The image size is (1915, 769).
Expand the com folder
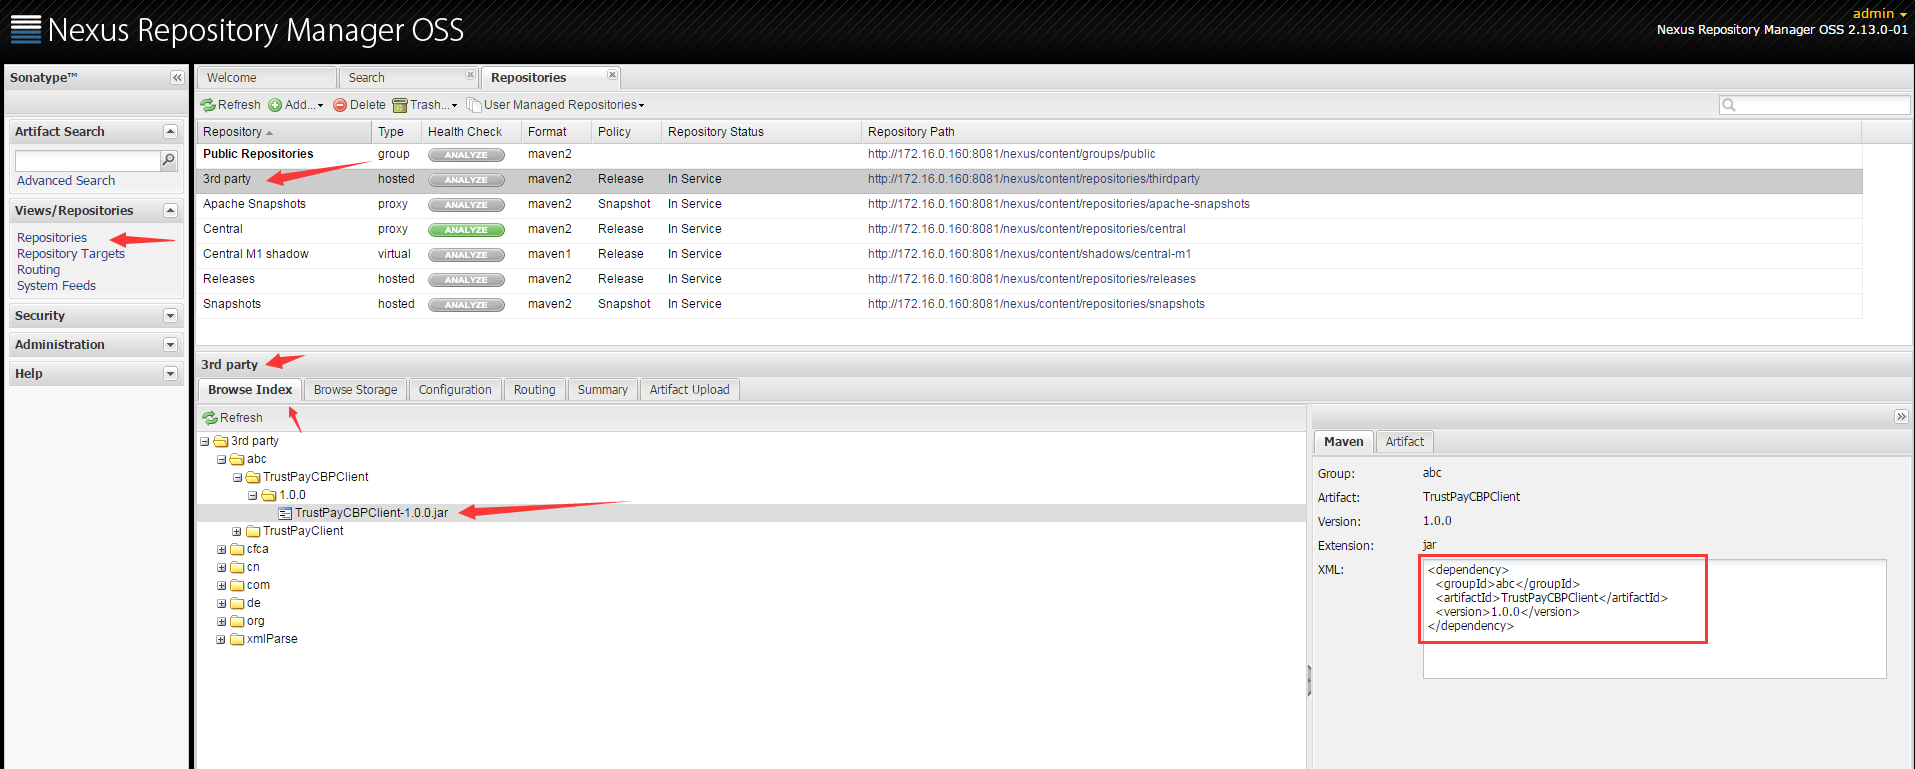pyautogui.click(x=221, y=585)
